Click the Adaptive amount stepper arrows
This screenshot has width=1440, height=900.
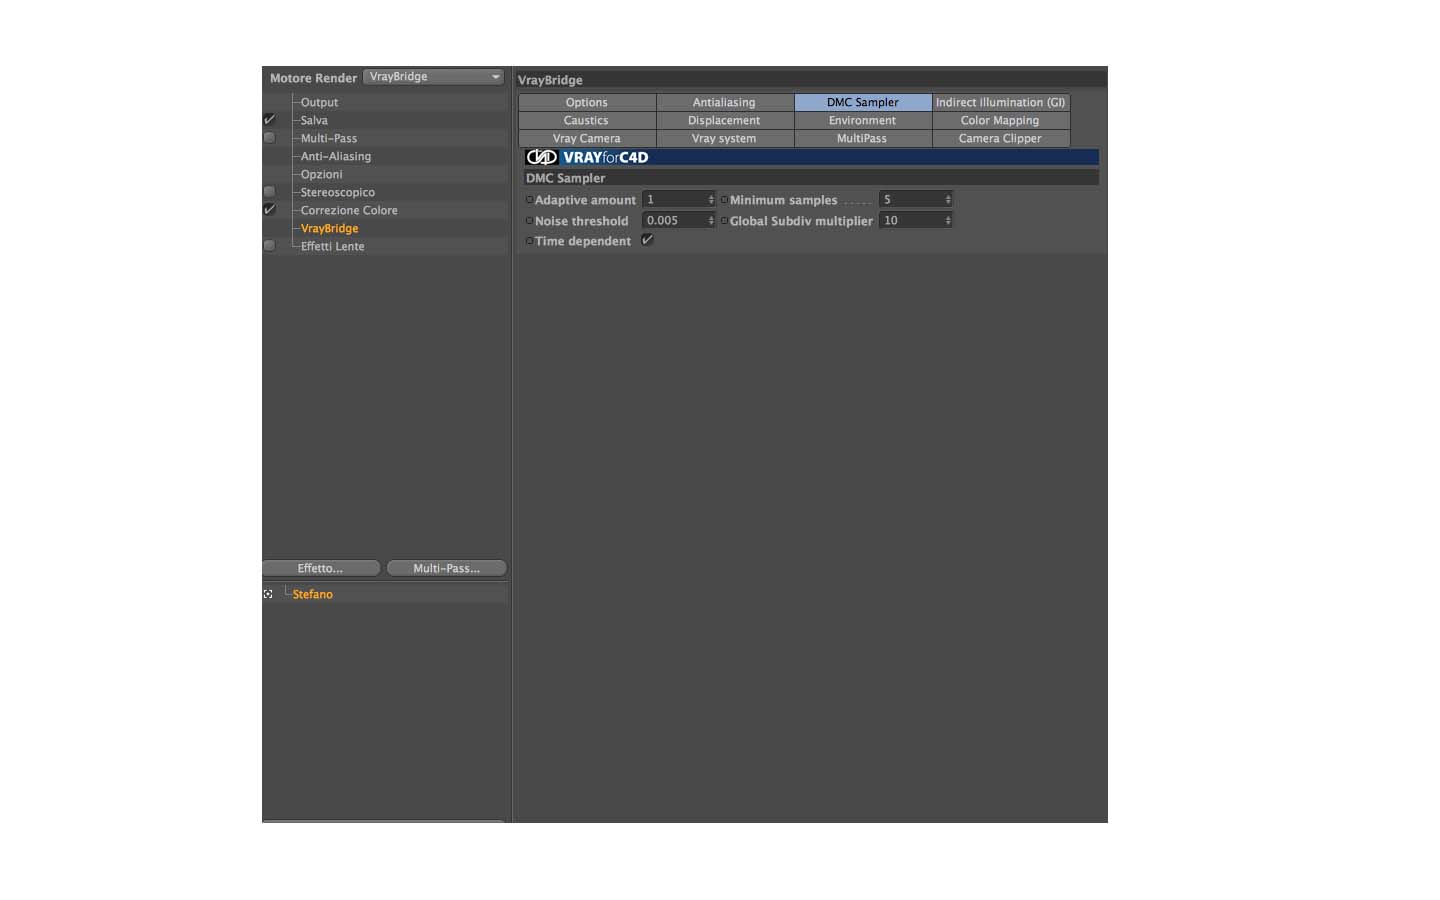pos(711,200)
